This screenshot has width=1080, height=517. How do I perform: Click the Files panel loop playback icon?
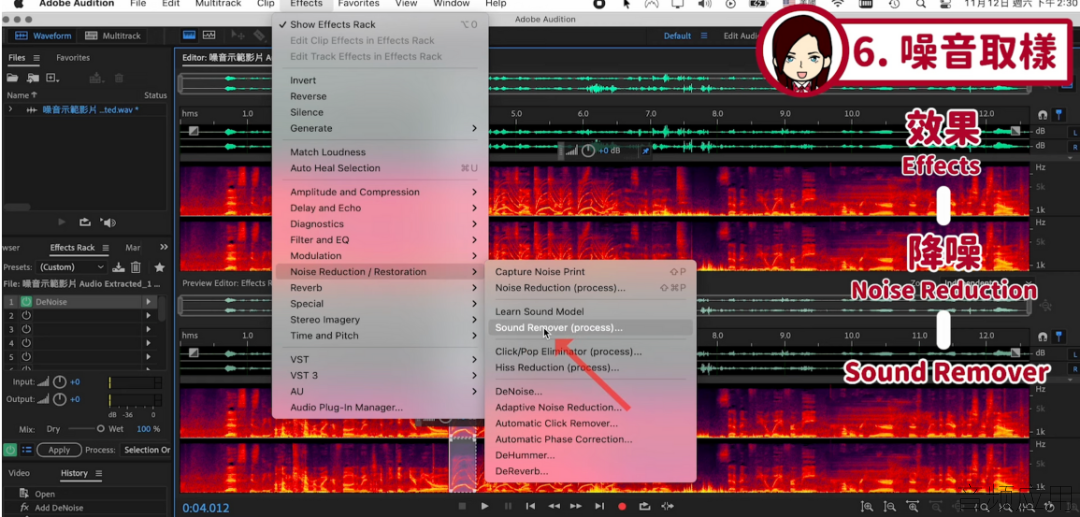85,222
